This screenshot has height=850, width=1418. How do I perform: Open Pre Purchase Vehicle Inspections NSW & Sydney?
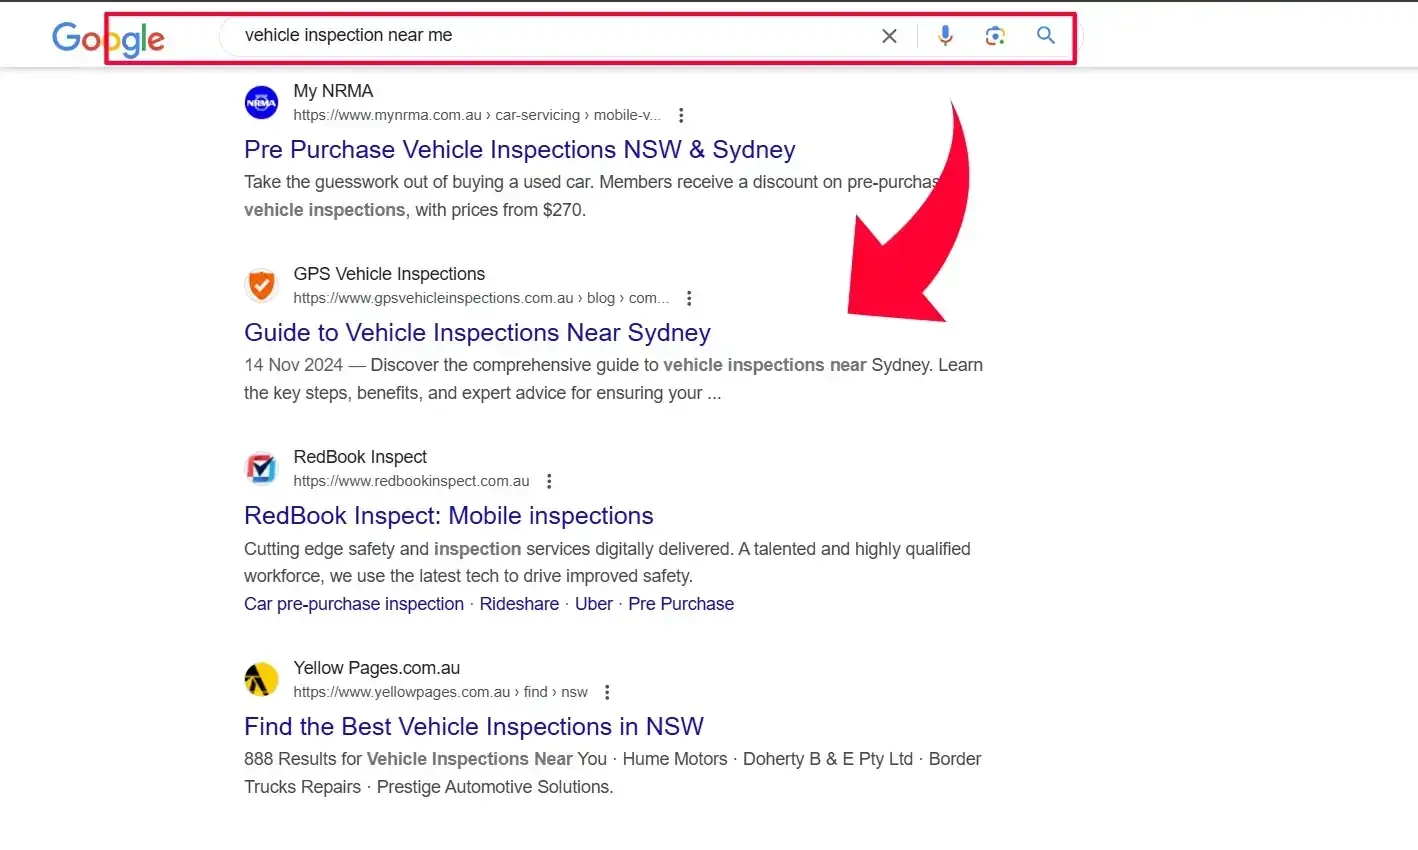tap(520, 150)
